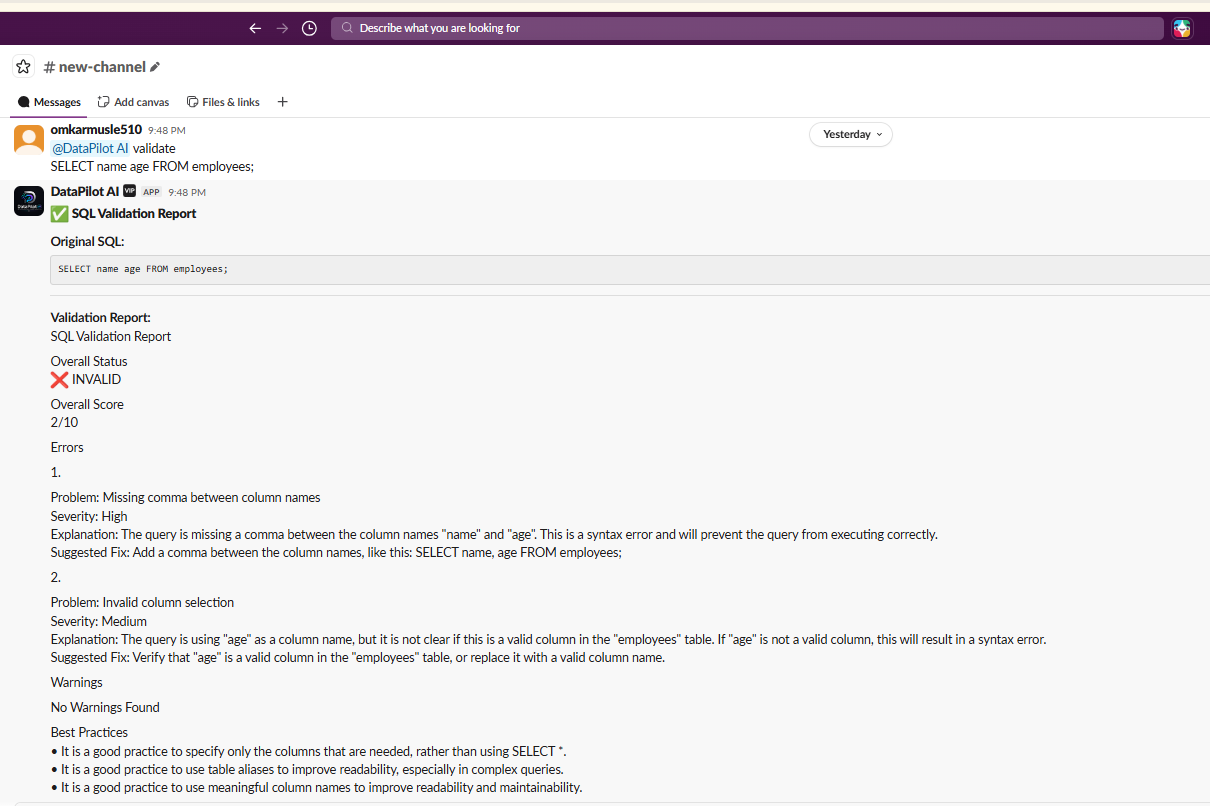Click 9:48 PM timestamp on omkarmusle510 message
The height and width of the screenshot is (806, 1210).
pos(167,130)
